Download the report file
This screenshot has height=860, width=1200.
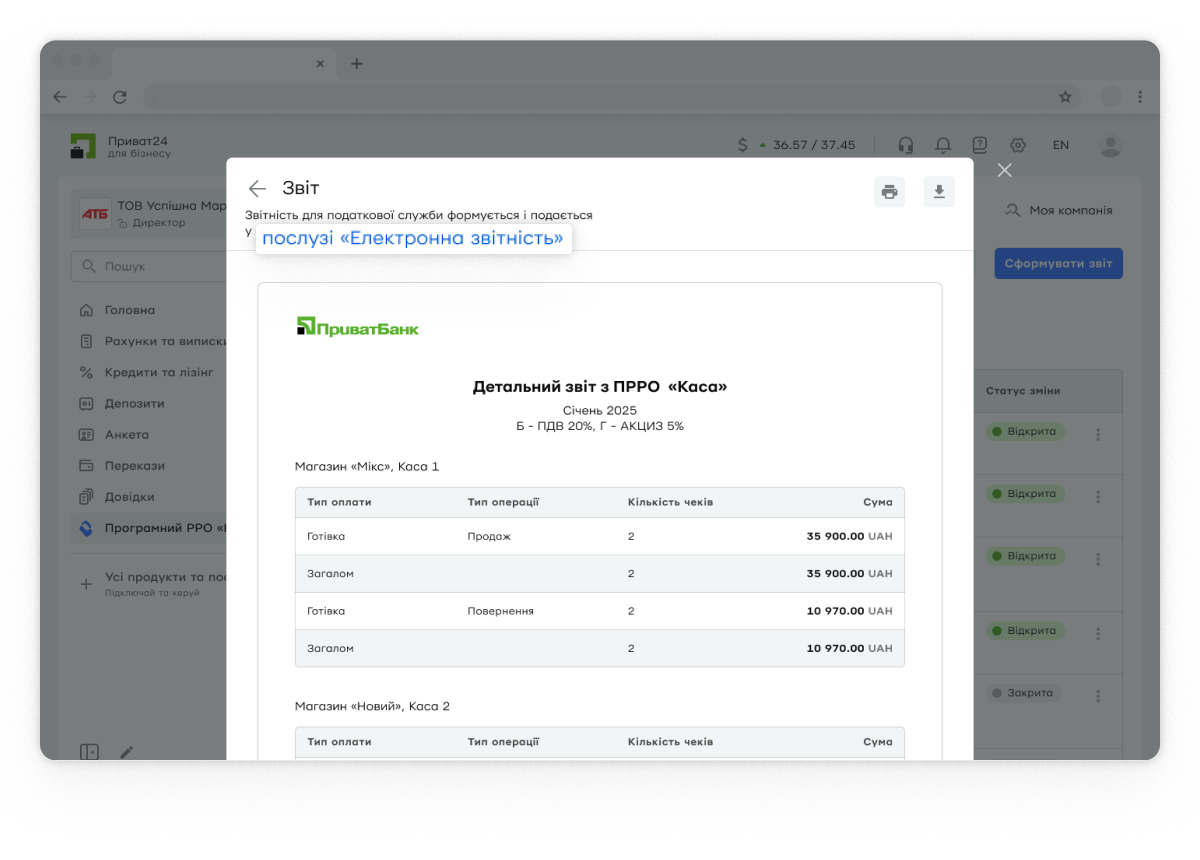point(939,192)
